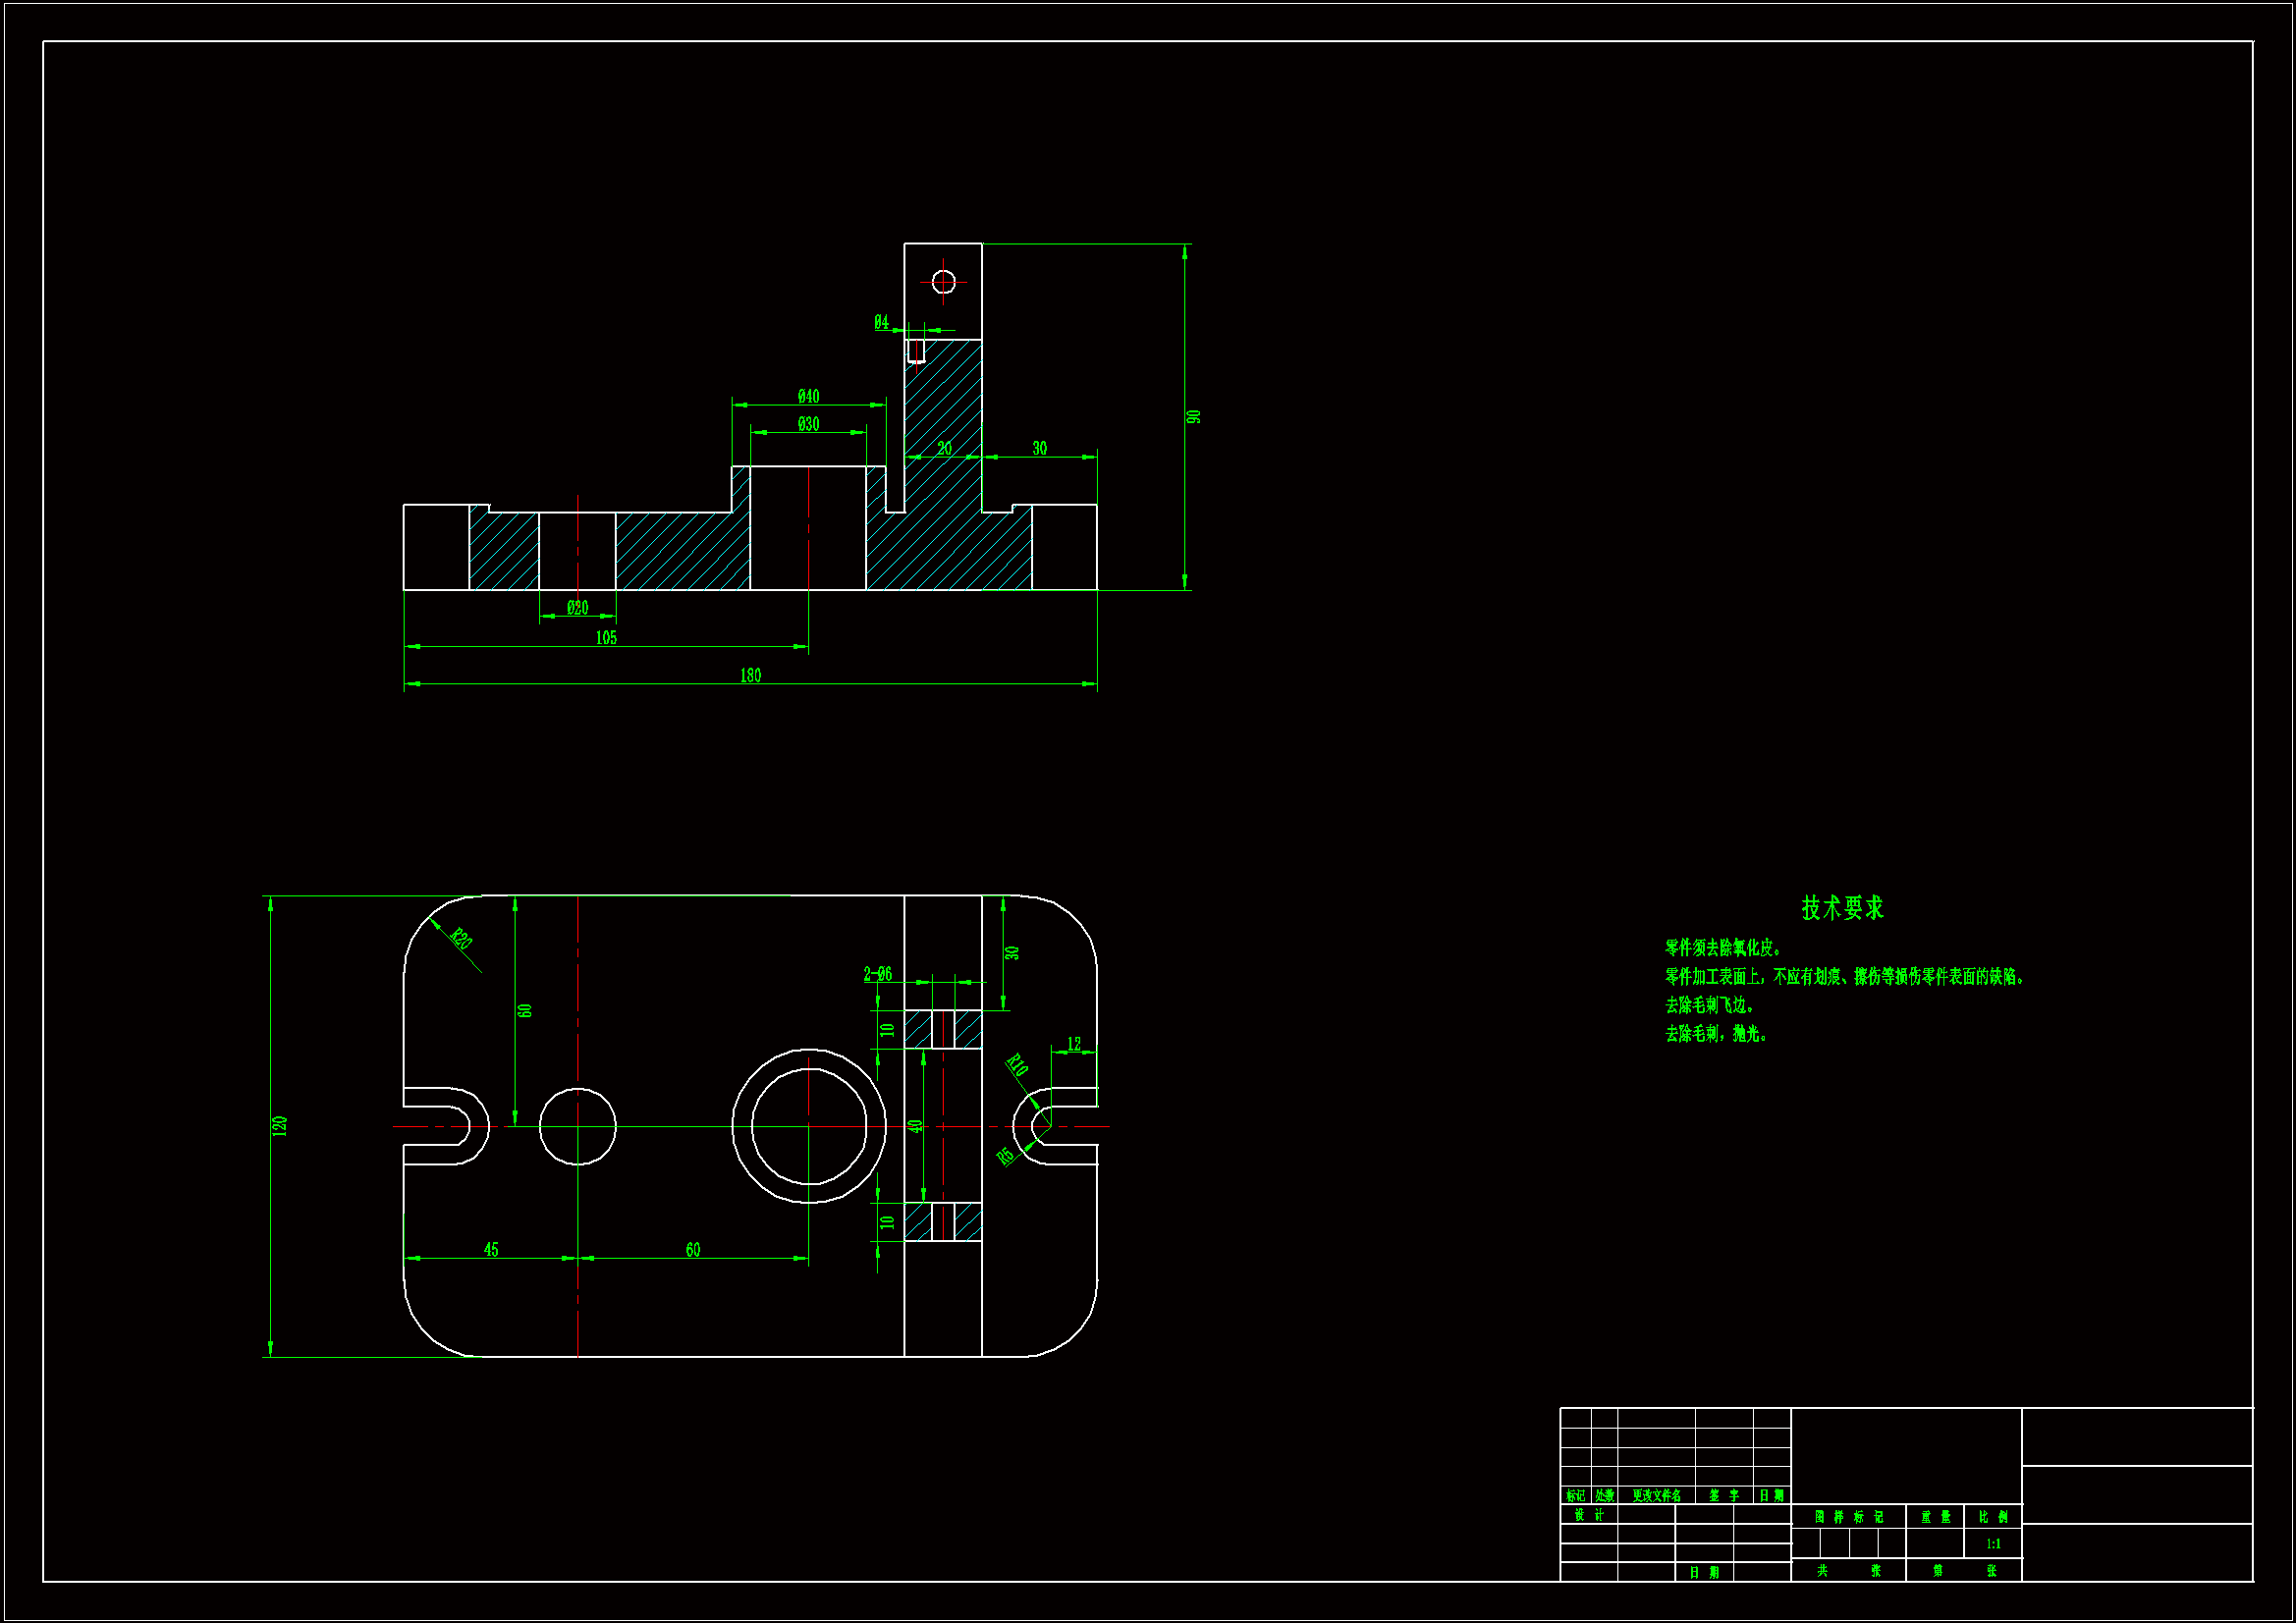Select the 1:1 scale value in title block

pos(1993,1544)
